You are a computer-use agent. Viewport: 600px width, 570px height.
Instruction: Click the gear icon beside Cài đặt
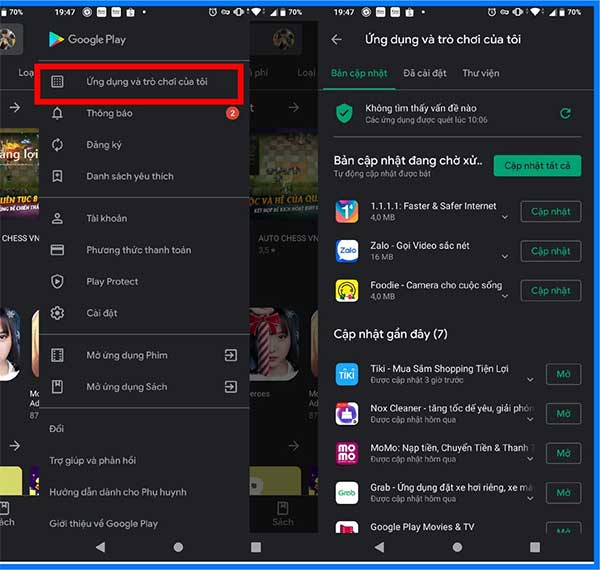(x=57, y=313)
